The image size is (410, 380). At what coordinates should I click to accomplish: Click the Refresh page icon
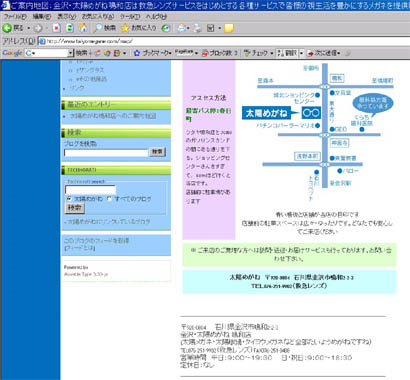pos(69,28)
